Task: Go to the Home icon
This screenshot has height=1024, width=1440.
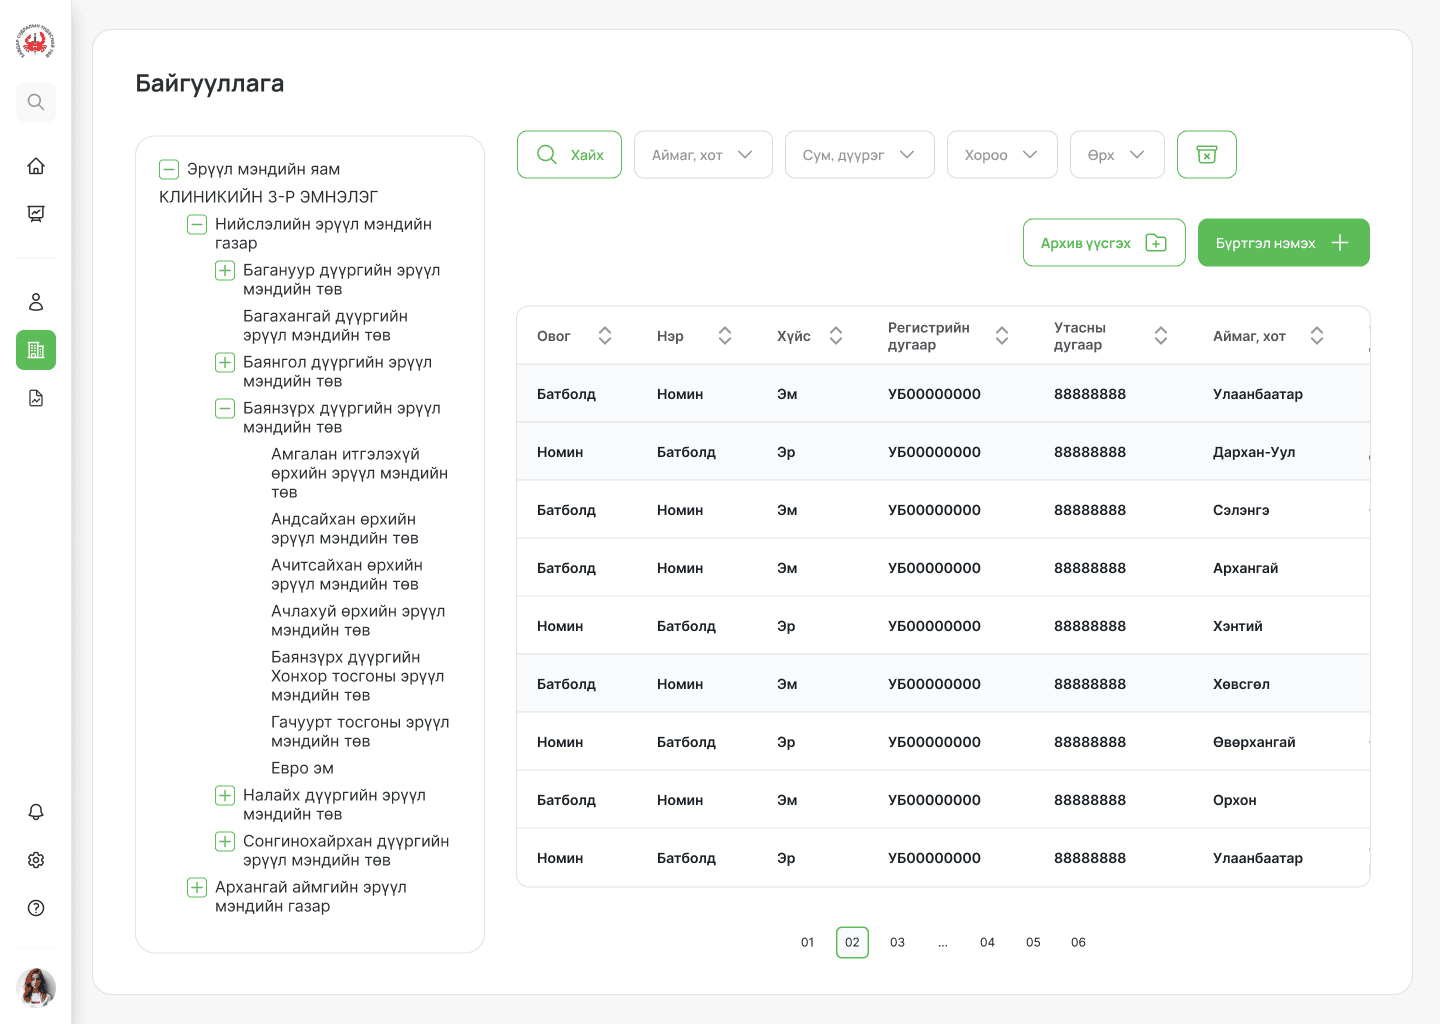Action: pos(36,166)
